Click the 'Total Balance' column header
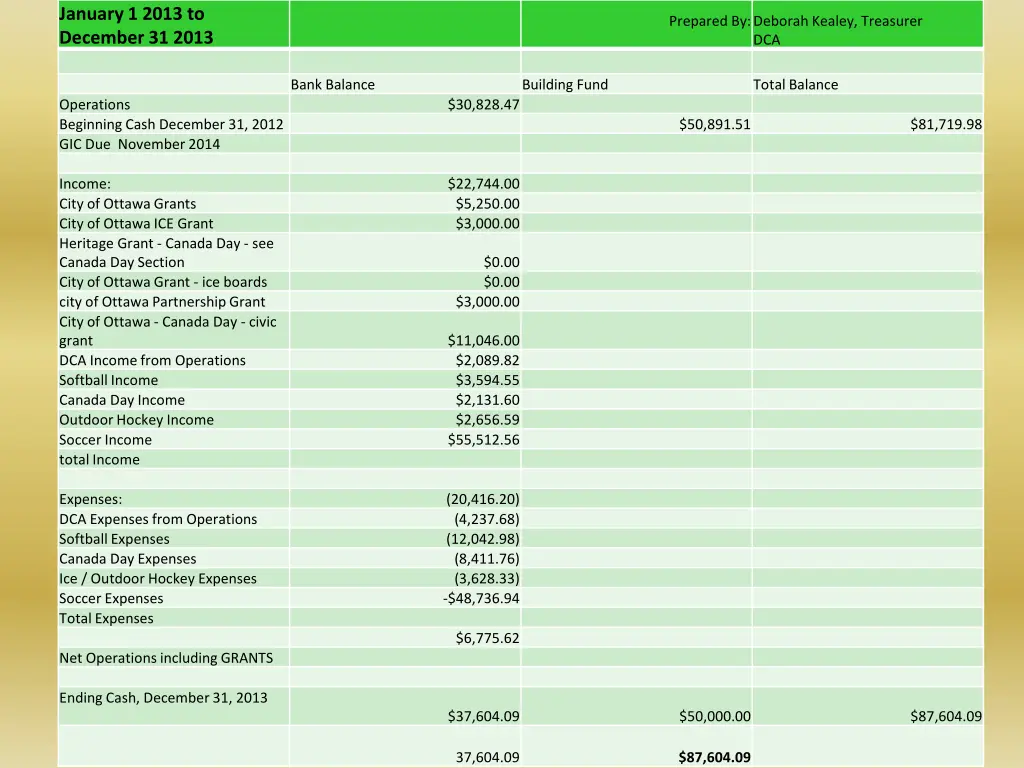This screenshot has height=768, width=1024. (795, 84)
